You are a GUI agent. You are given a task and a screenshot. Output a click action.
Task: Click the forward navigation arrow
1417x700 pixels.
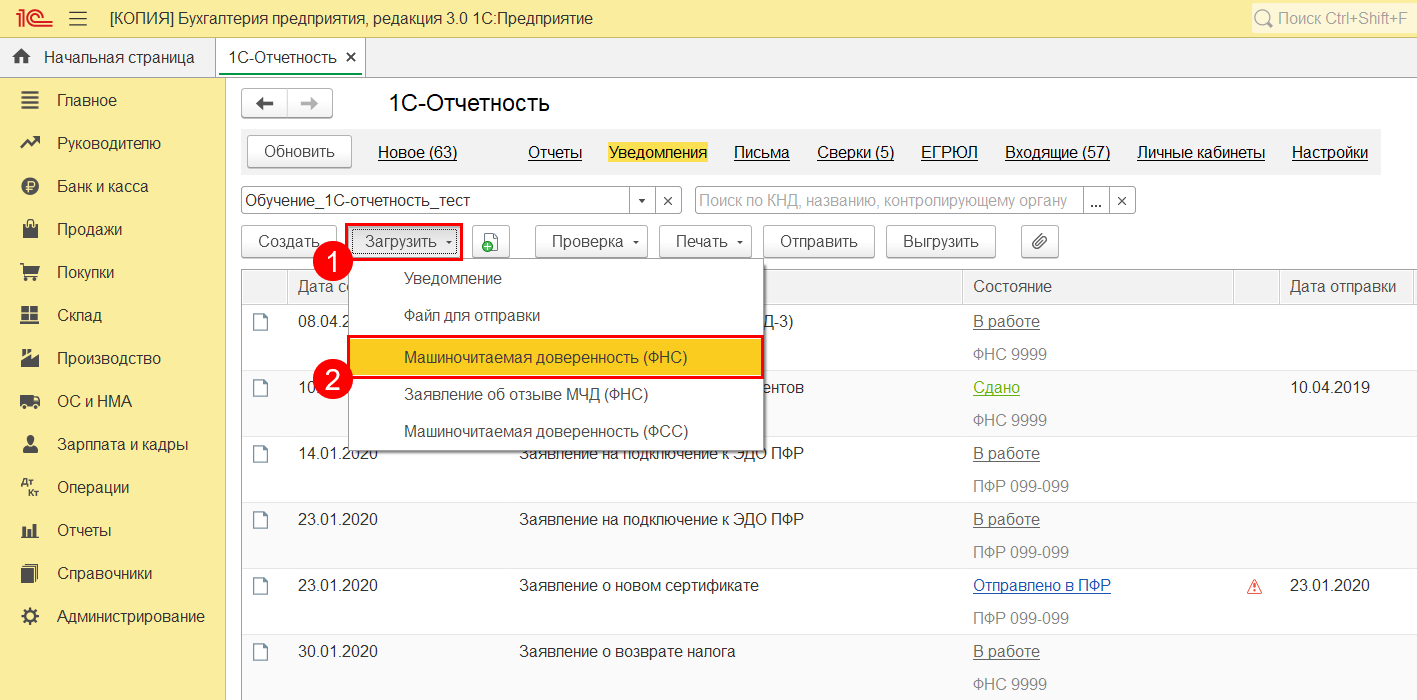coord(310,103)
